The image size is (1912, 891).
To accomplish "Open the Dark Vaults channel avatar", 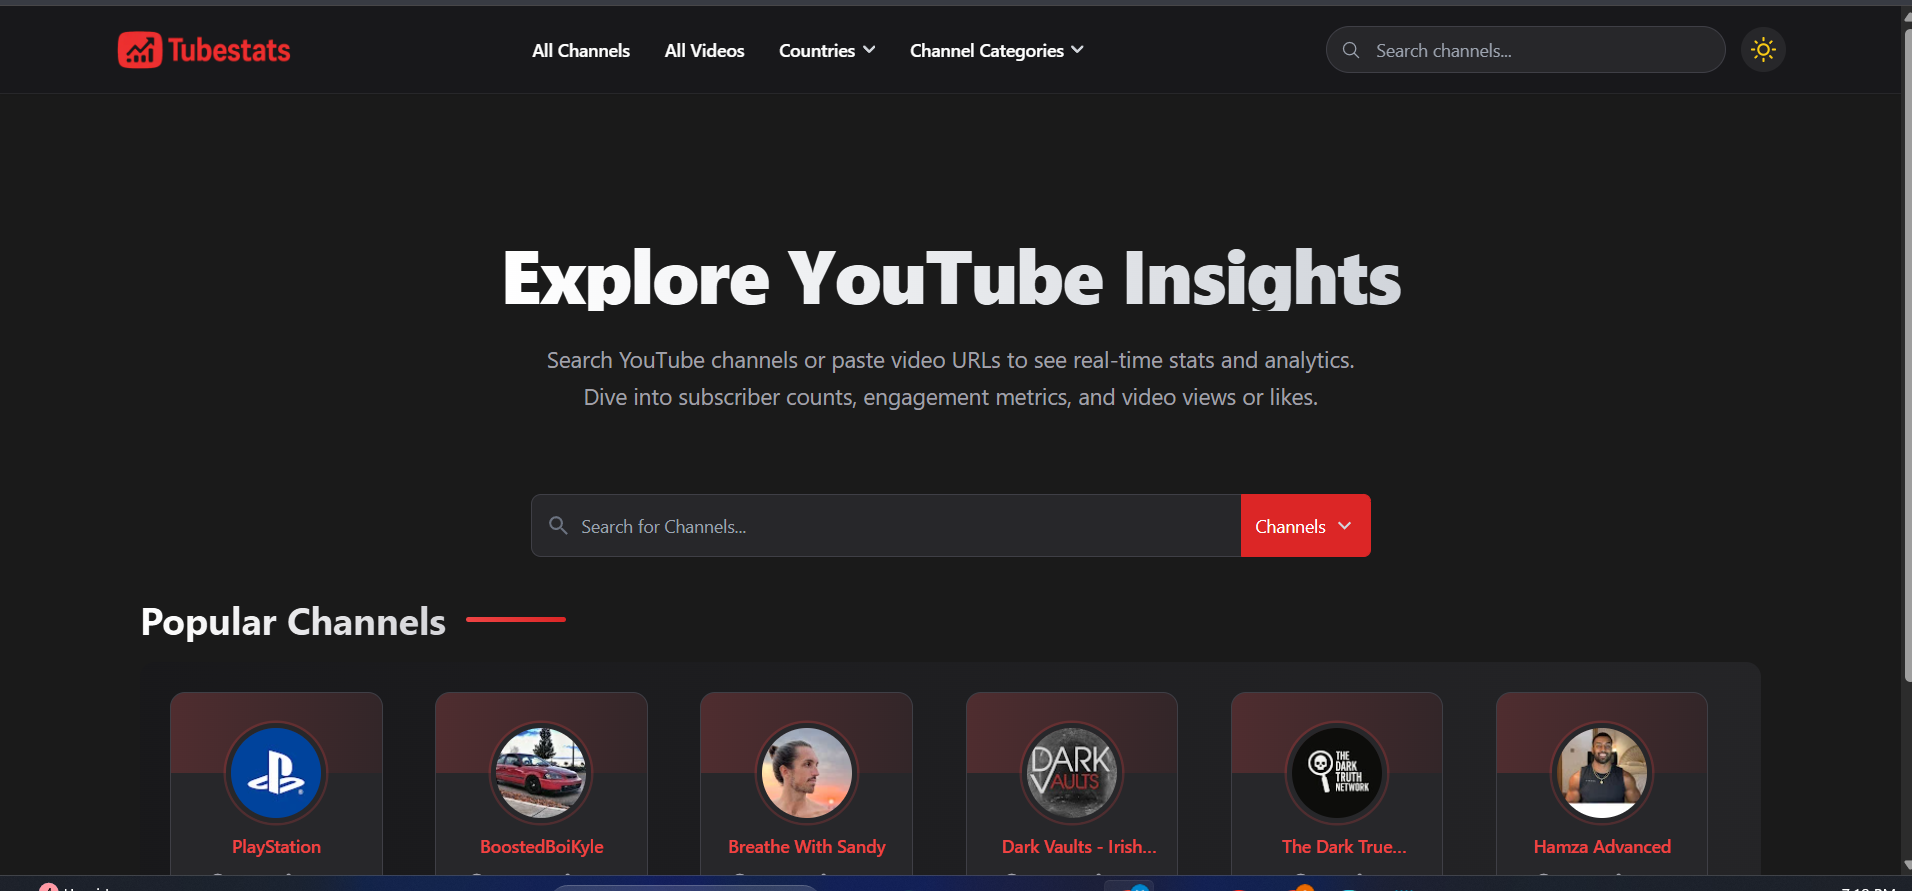I will click(1072, 773).
